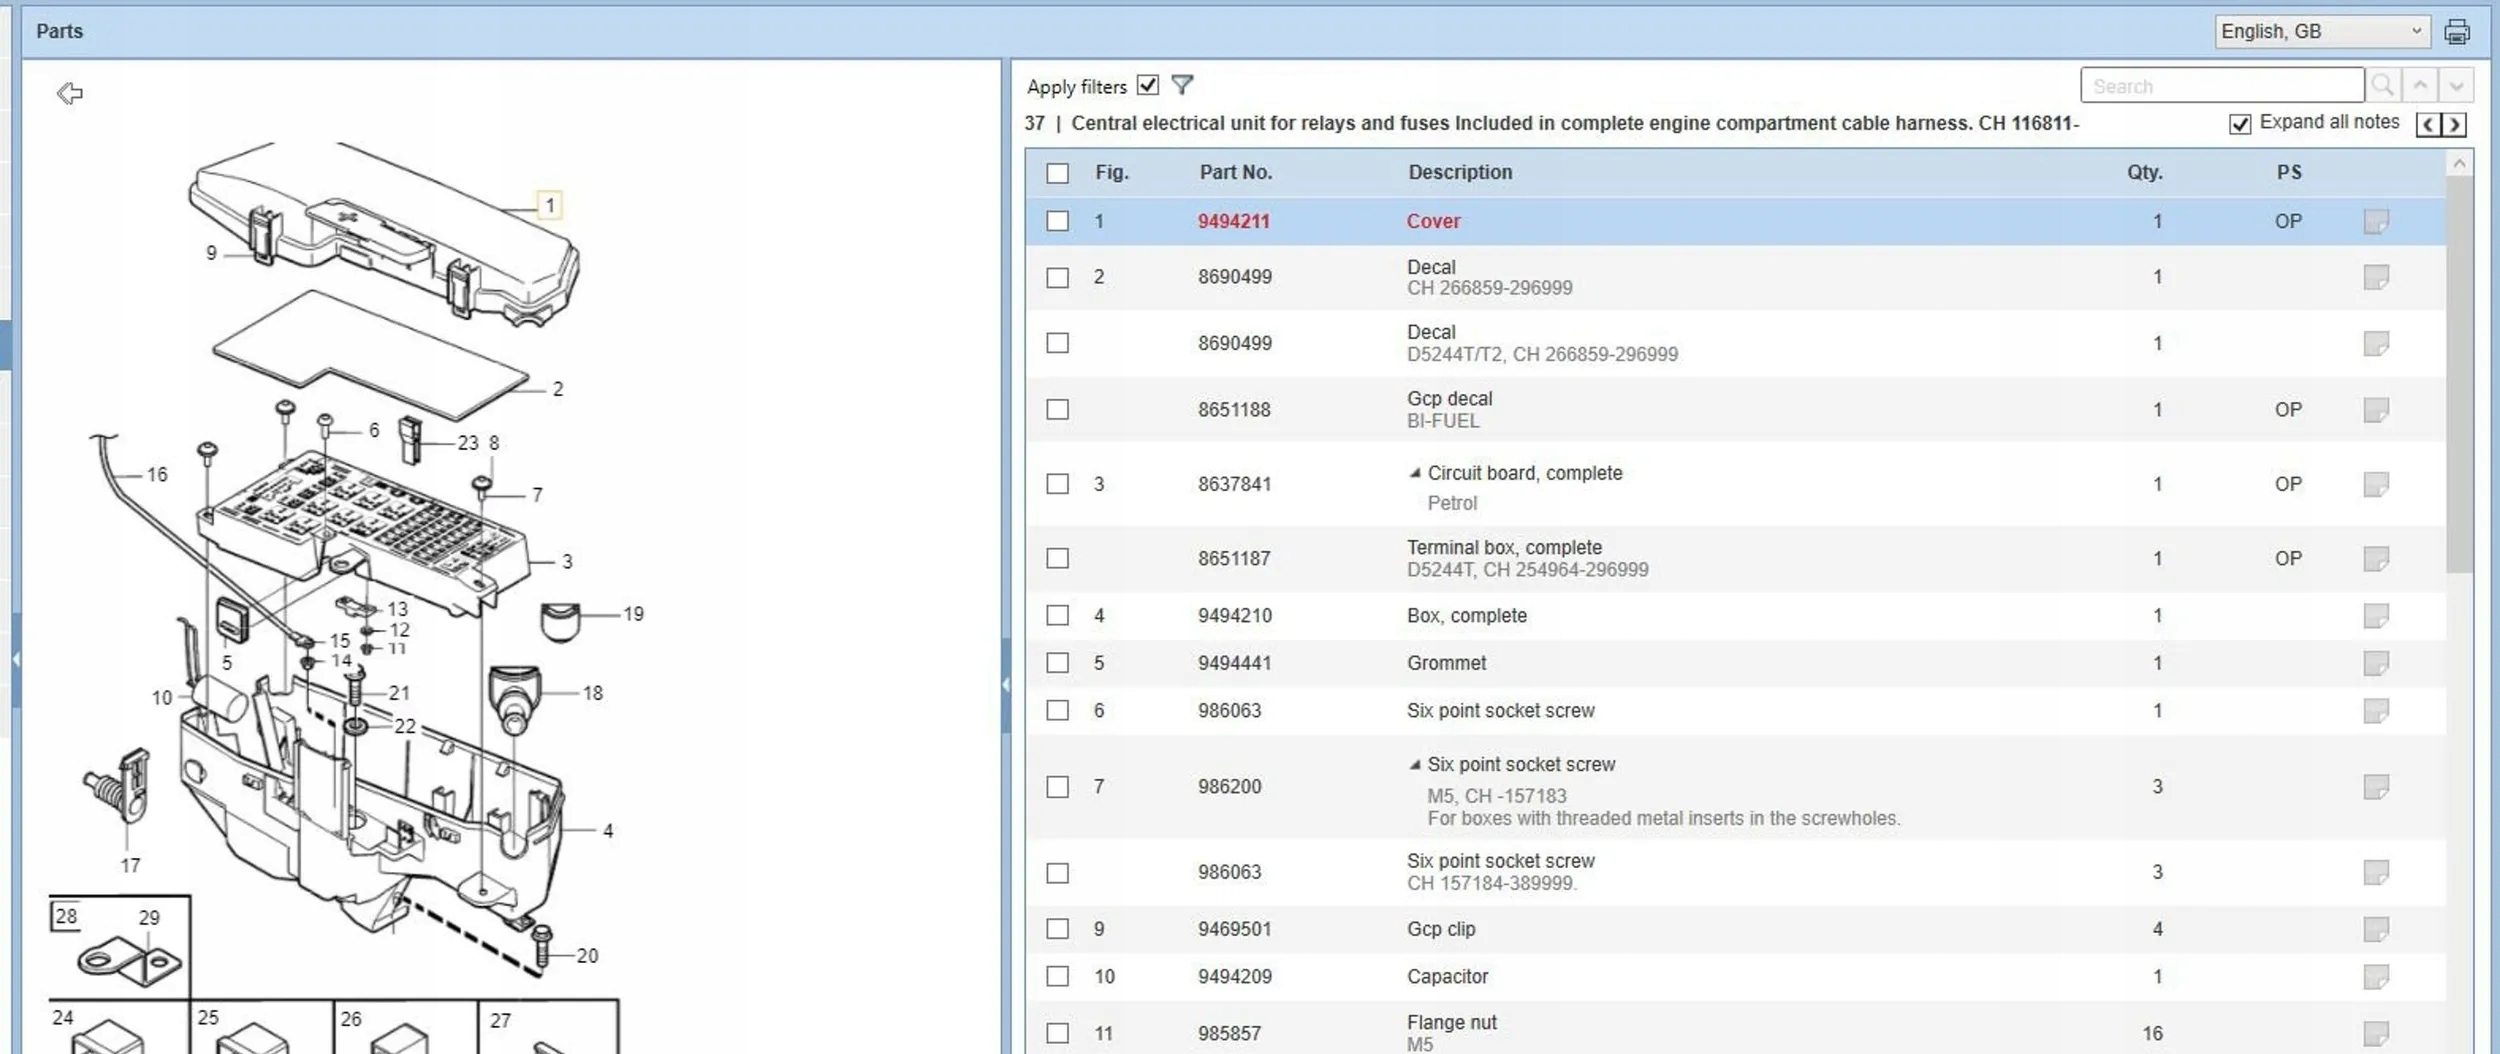The image size is (2500, 1054).
Task: Select callout number 1 on diagram
Action: [x=549, y=205]
